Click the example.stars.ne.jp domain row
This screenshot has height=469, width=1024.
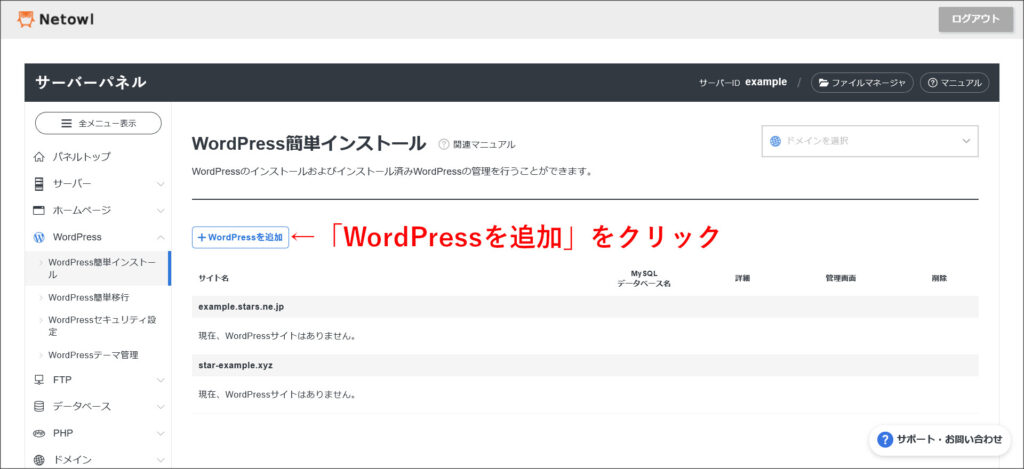point(585,306)
